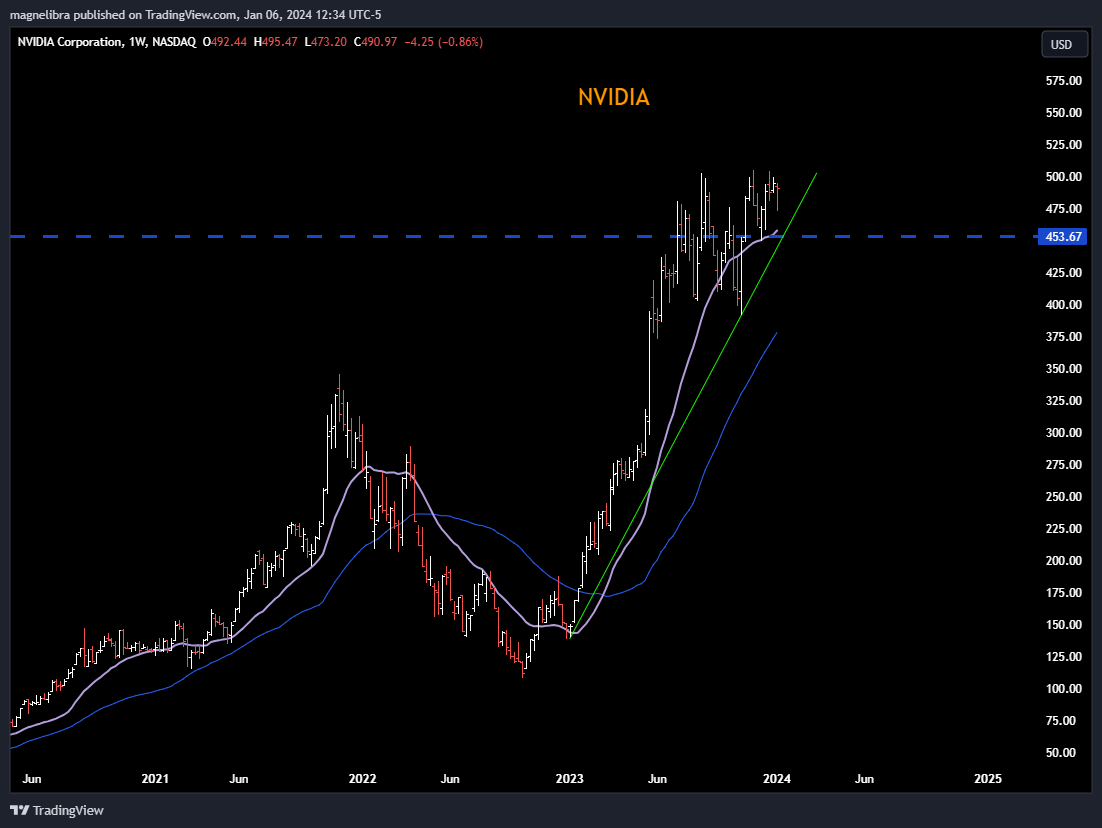Viewport: 1102px width, 828px height.
Task: Click the TradingView wordmark text
Action: (x=68, y=810)
